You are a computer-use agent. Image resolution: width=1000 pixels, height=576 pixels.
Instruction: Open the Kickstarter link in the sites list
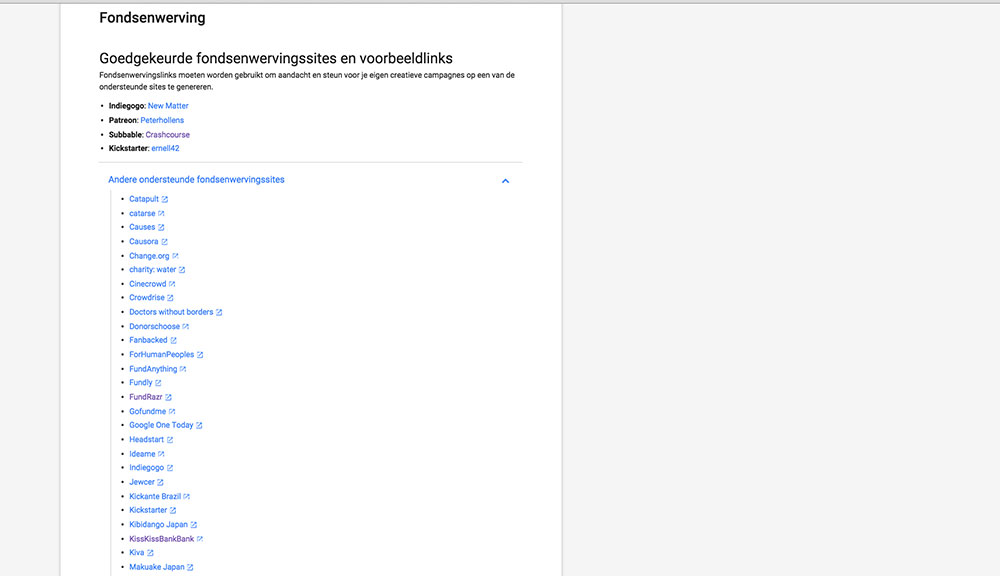pos(148,510)
